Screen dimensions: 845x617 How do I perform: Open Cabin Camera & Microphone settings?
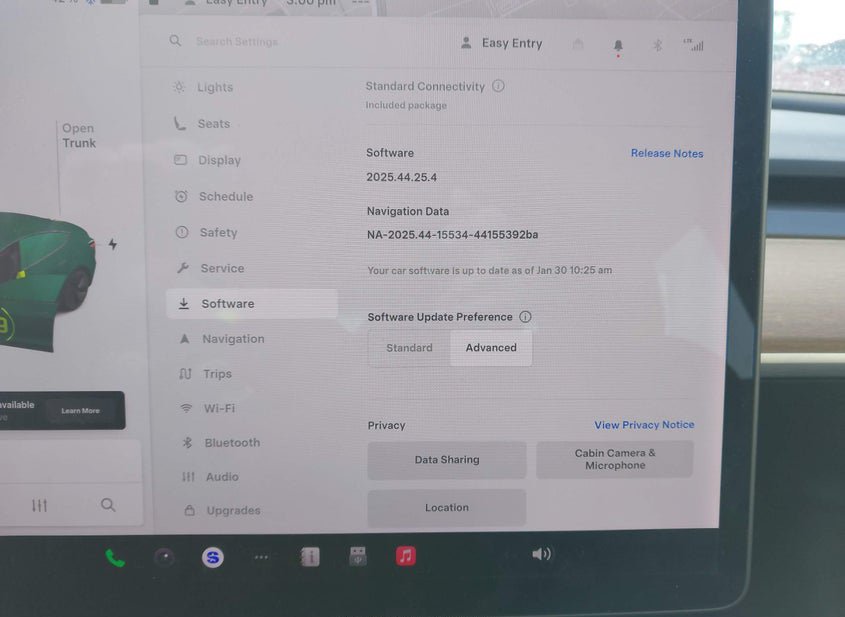pyautogui.click(x=615, y=459)
